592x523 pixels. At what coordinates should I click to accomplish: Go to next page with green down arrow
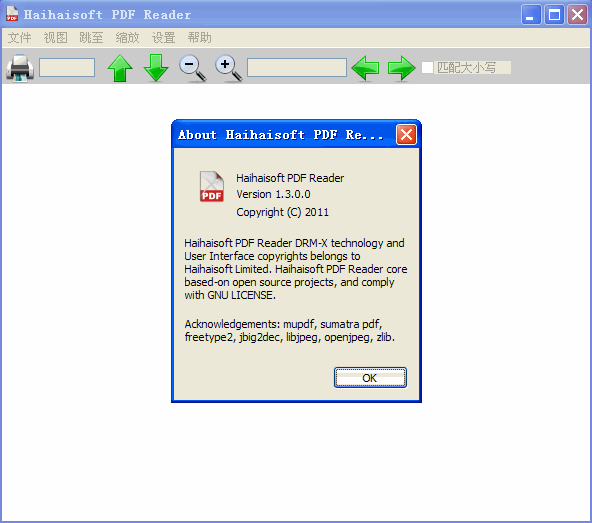click(x=156, y=68)
